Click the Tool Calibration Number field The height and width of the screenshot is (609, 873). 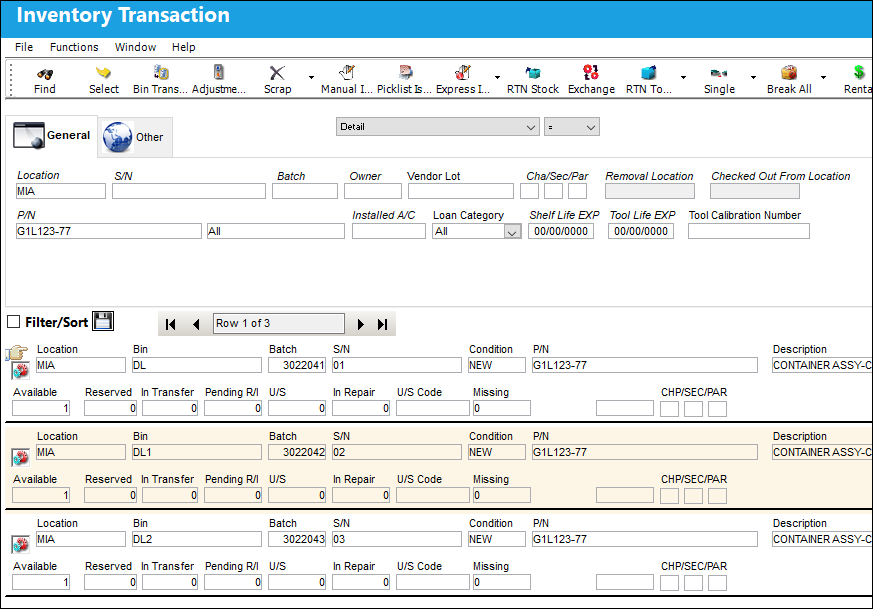[749, 231]
